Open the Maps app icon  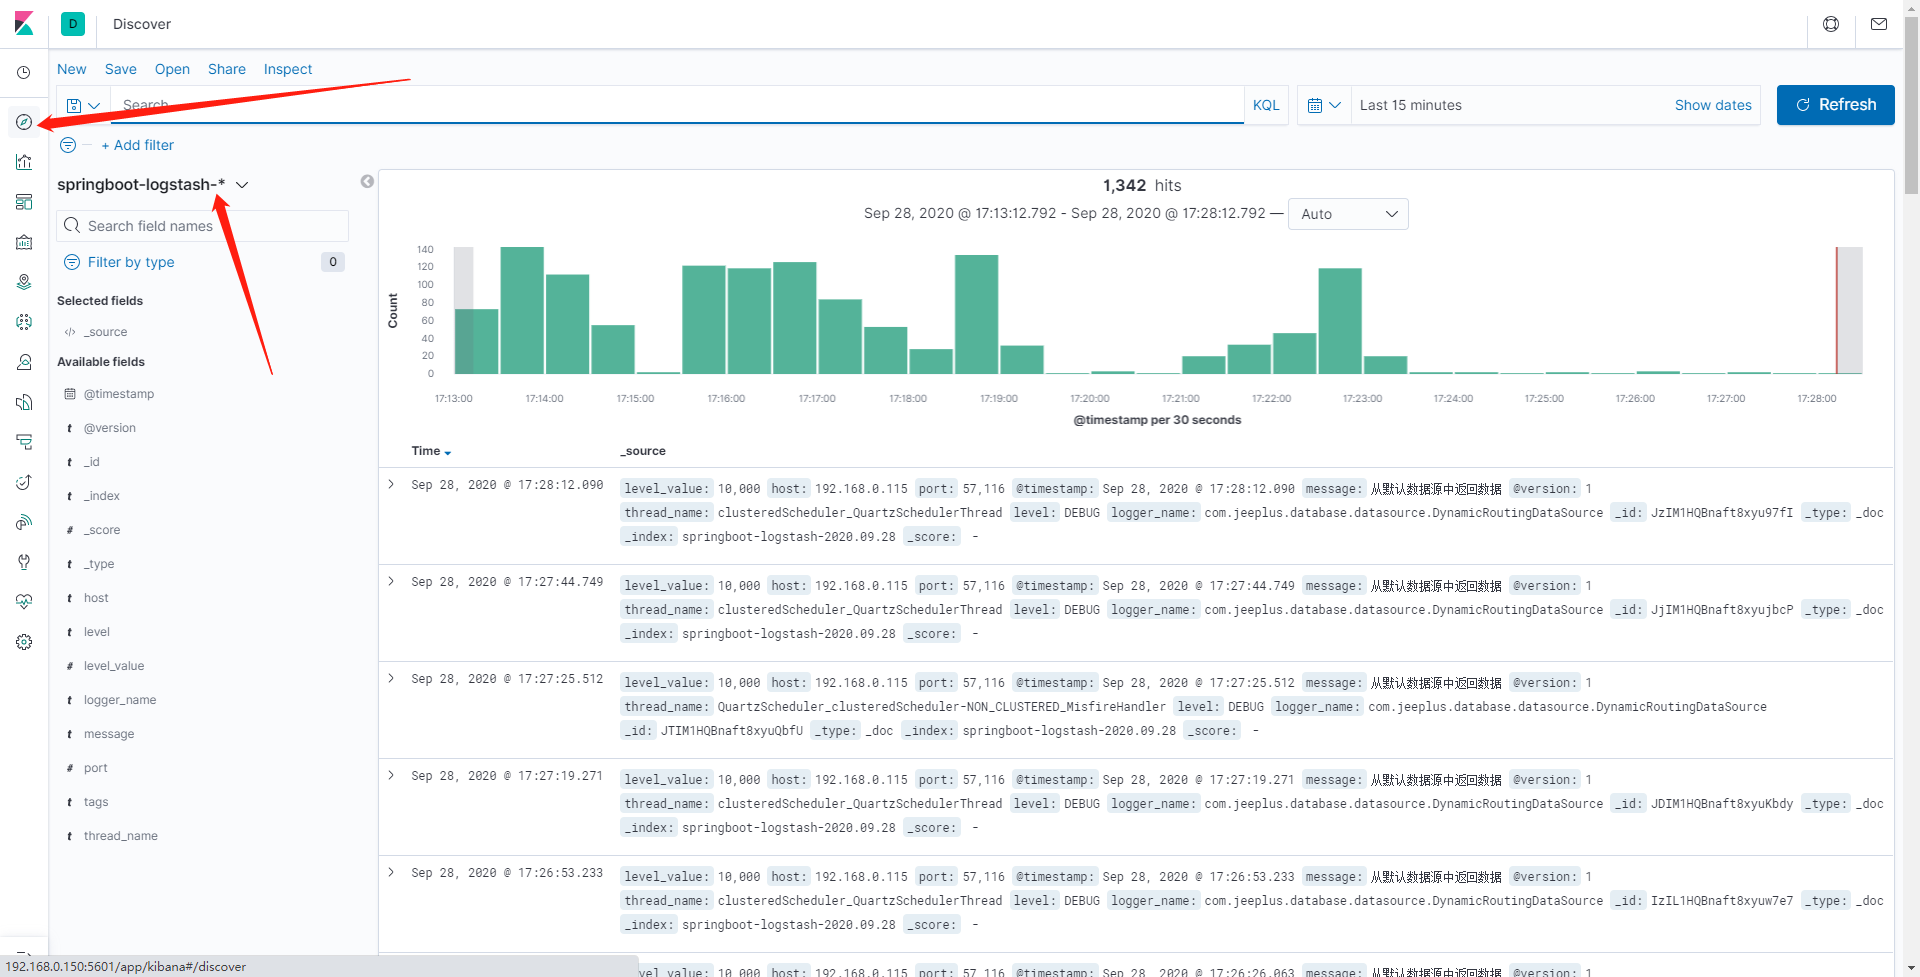[24, 282]
